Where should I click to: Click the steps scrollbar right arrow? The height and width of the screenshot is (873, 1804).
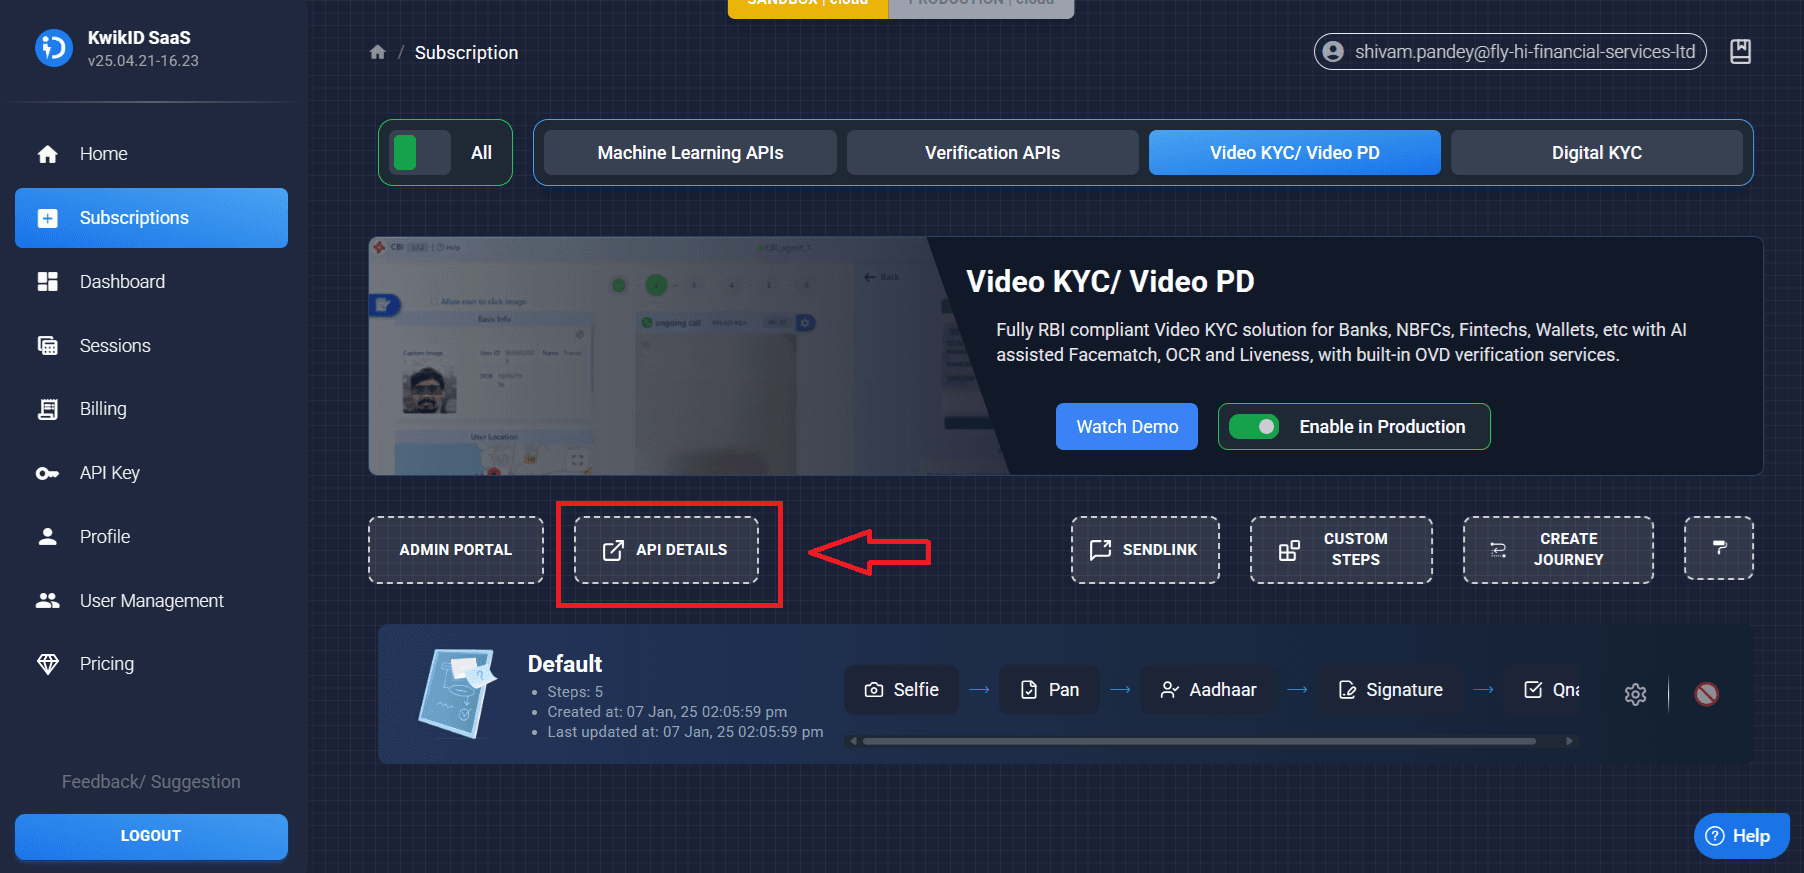(x=1570, y=741)
